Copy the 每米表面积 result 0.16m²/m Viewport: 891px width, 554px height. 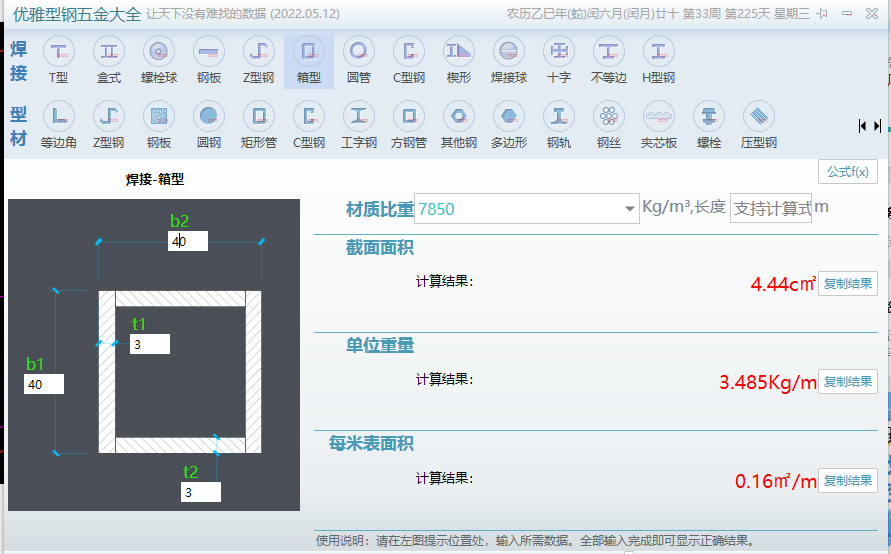(848, 481)
